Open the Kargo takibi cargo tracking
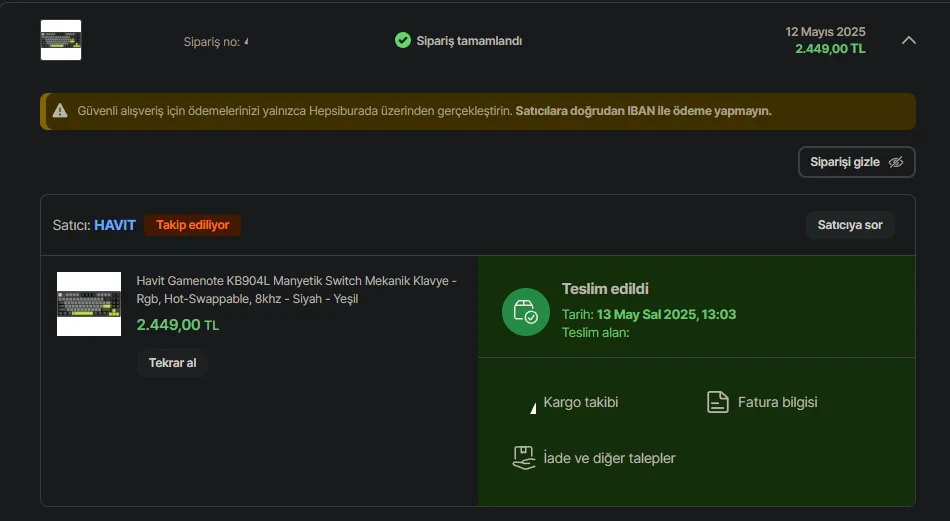950x521 pixels. [x=580, y=402]
